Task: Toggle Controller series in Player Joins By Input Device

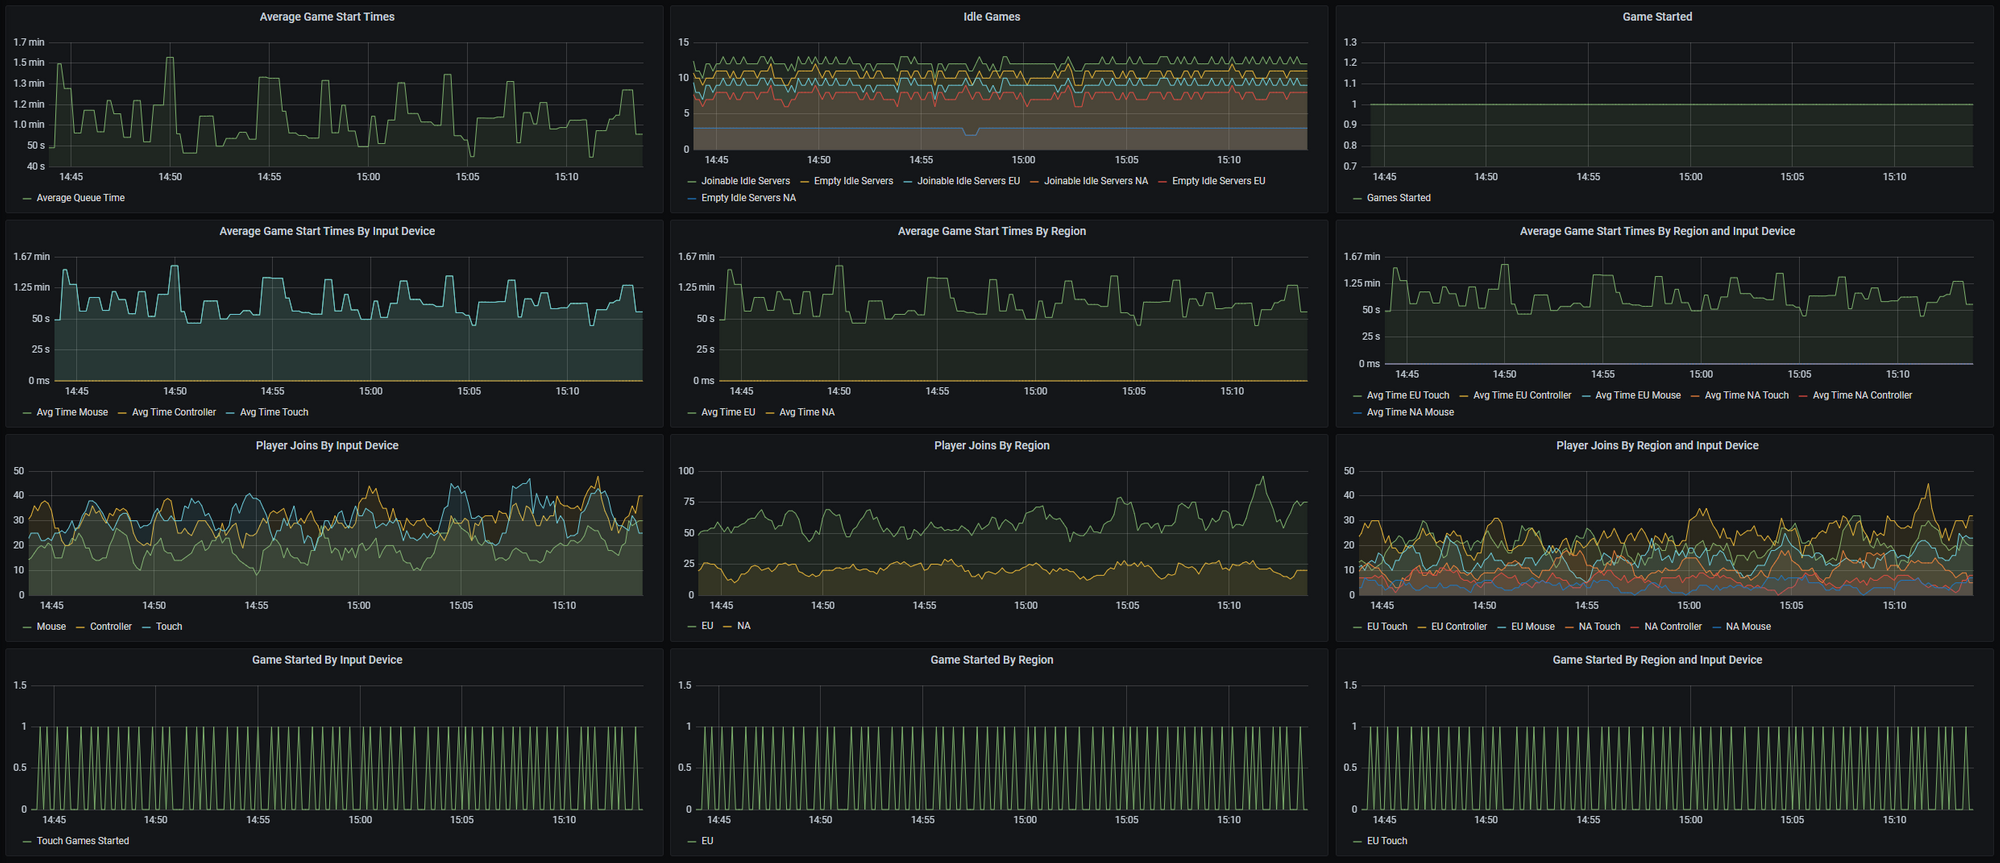Action: pos(110,627)
